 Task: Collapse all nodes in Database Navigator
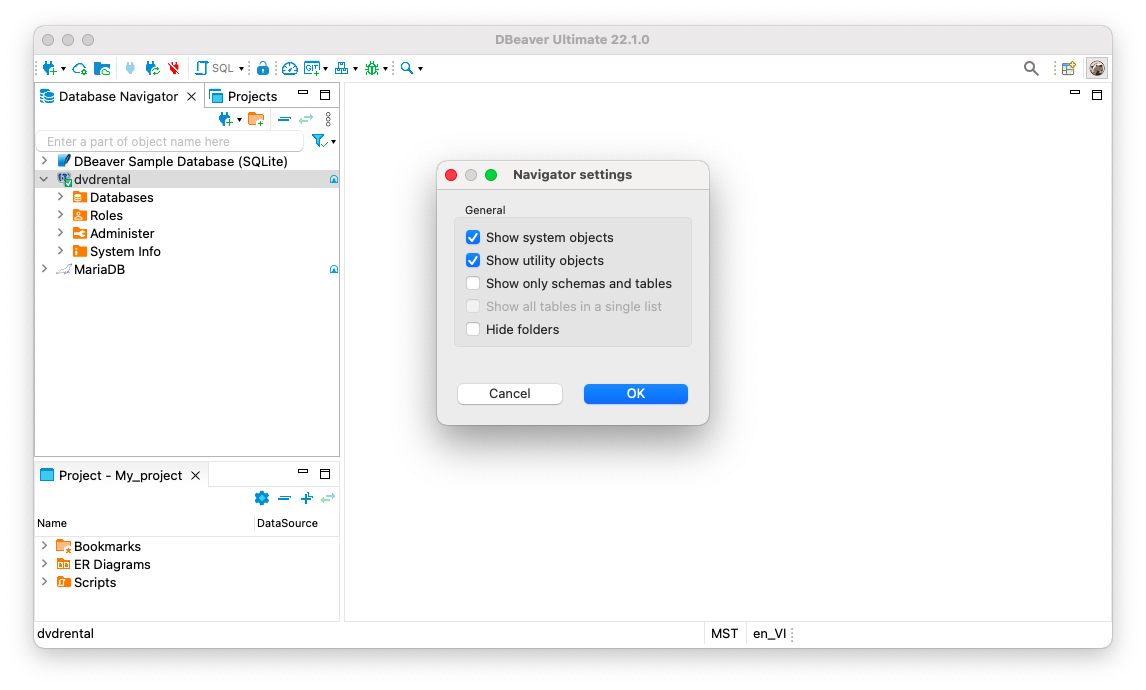coord(284,119)
